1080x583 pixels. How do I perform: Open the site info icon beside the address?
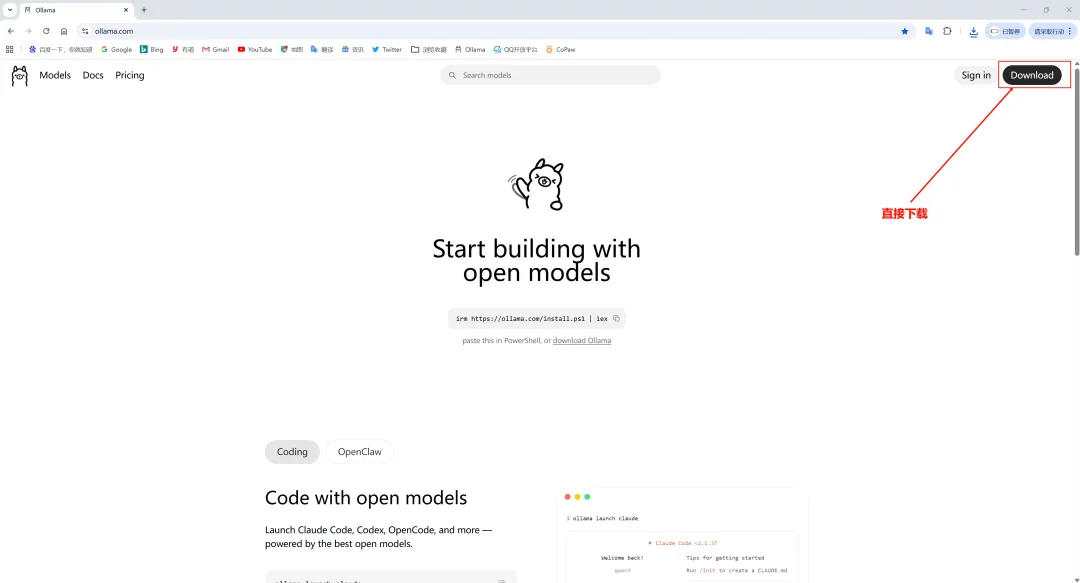[85, 31]
